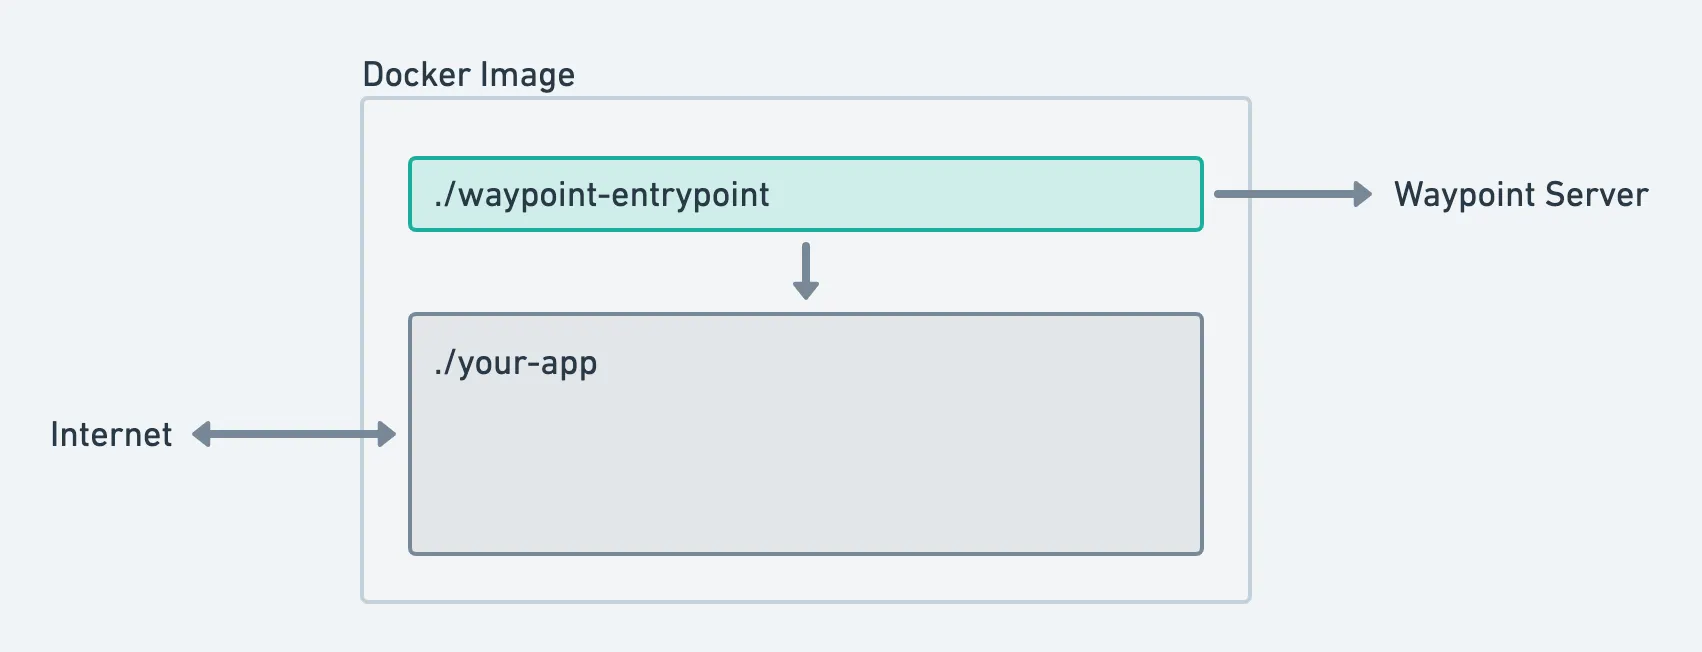This screenshot has width=1702, height=652.
Task: Select the "Internet" label
Action: [x=111, y=434]
